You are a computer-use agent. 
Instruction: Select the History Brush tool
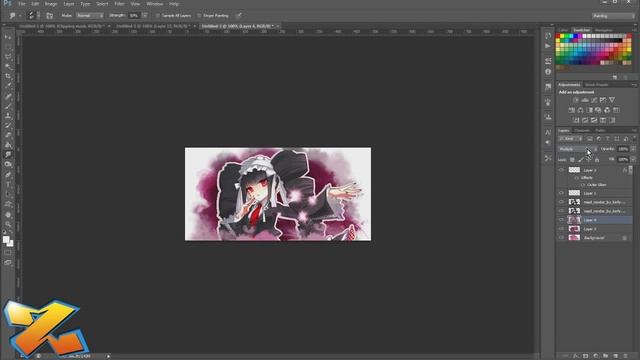point(8,126)
